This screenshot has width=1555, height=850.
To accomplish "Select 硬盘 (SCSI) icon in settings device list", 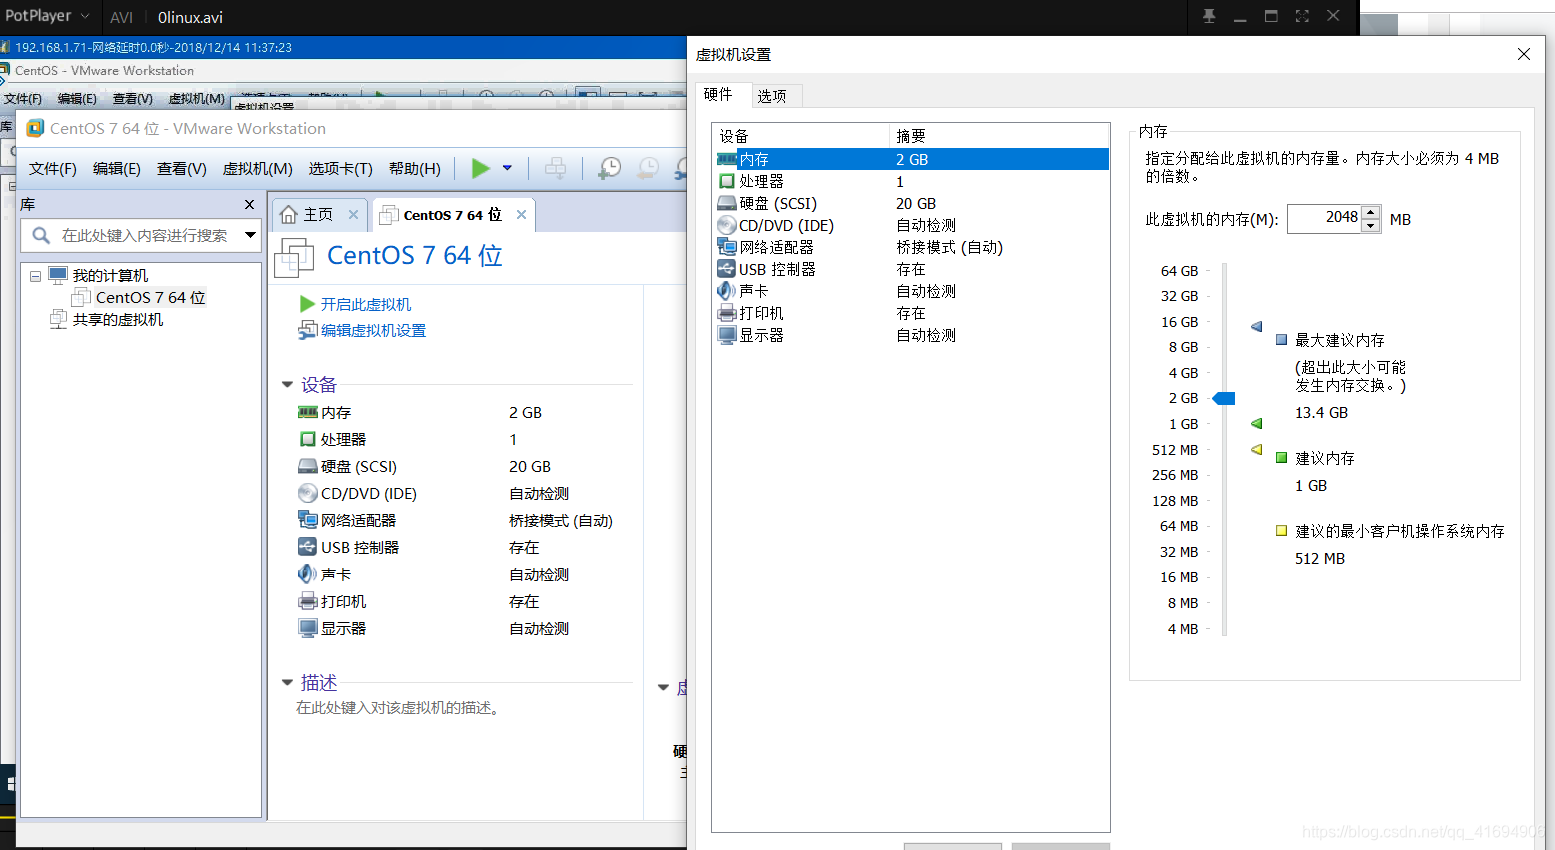I will [x=727, y=203].
